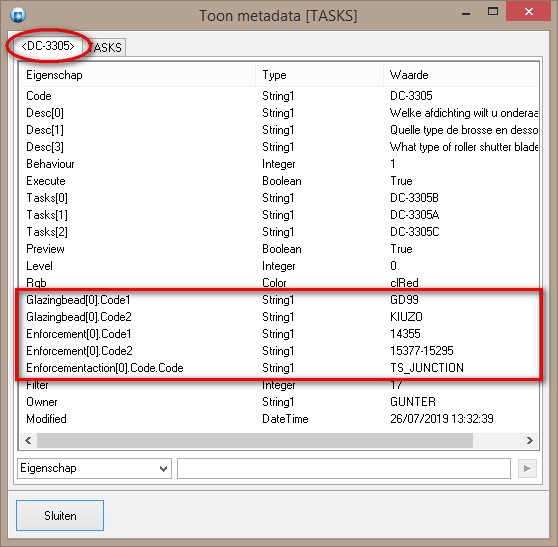Minimize the Toon metadata window
This screenshot has height=547, width=558.
tap(466, 13)
